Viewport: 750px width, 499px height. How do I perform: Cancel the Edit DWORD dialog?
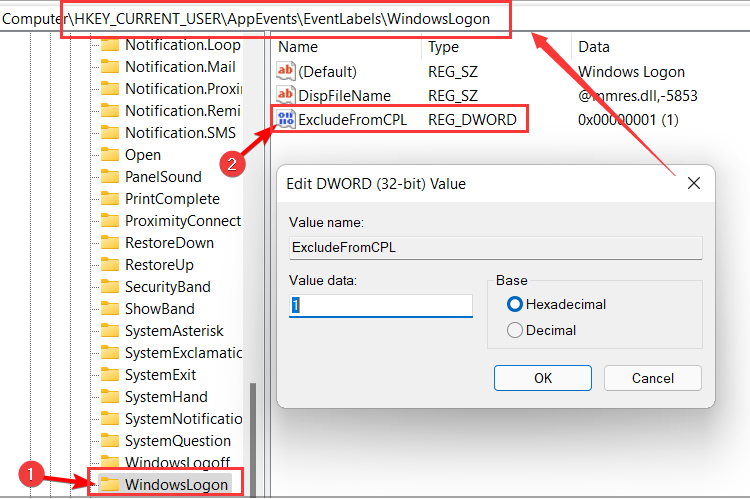click(x=653, y=378)
